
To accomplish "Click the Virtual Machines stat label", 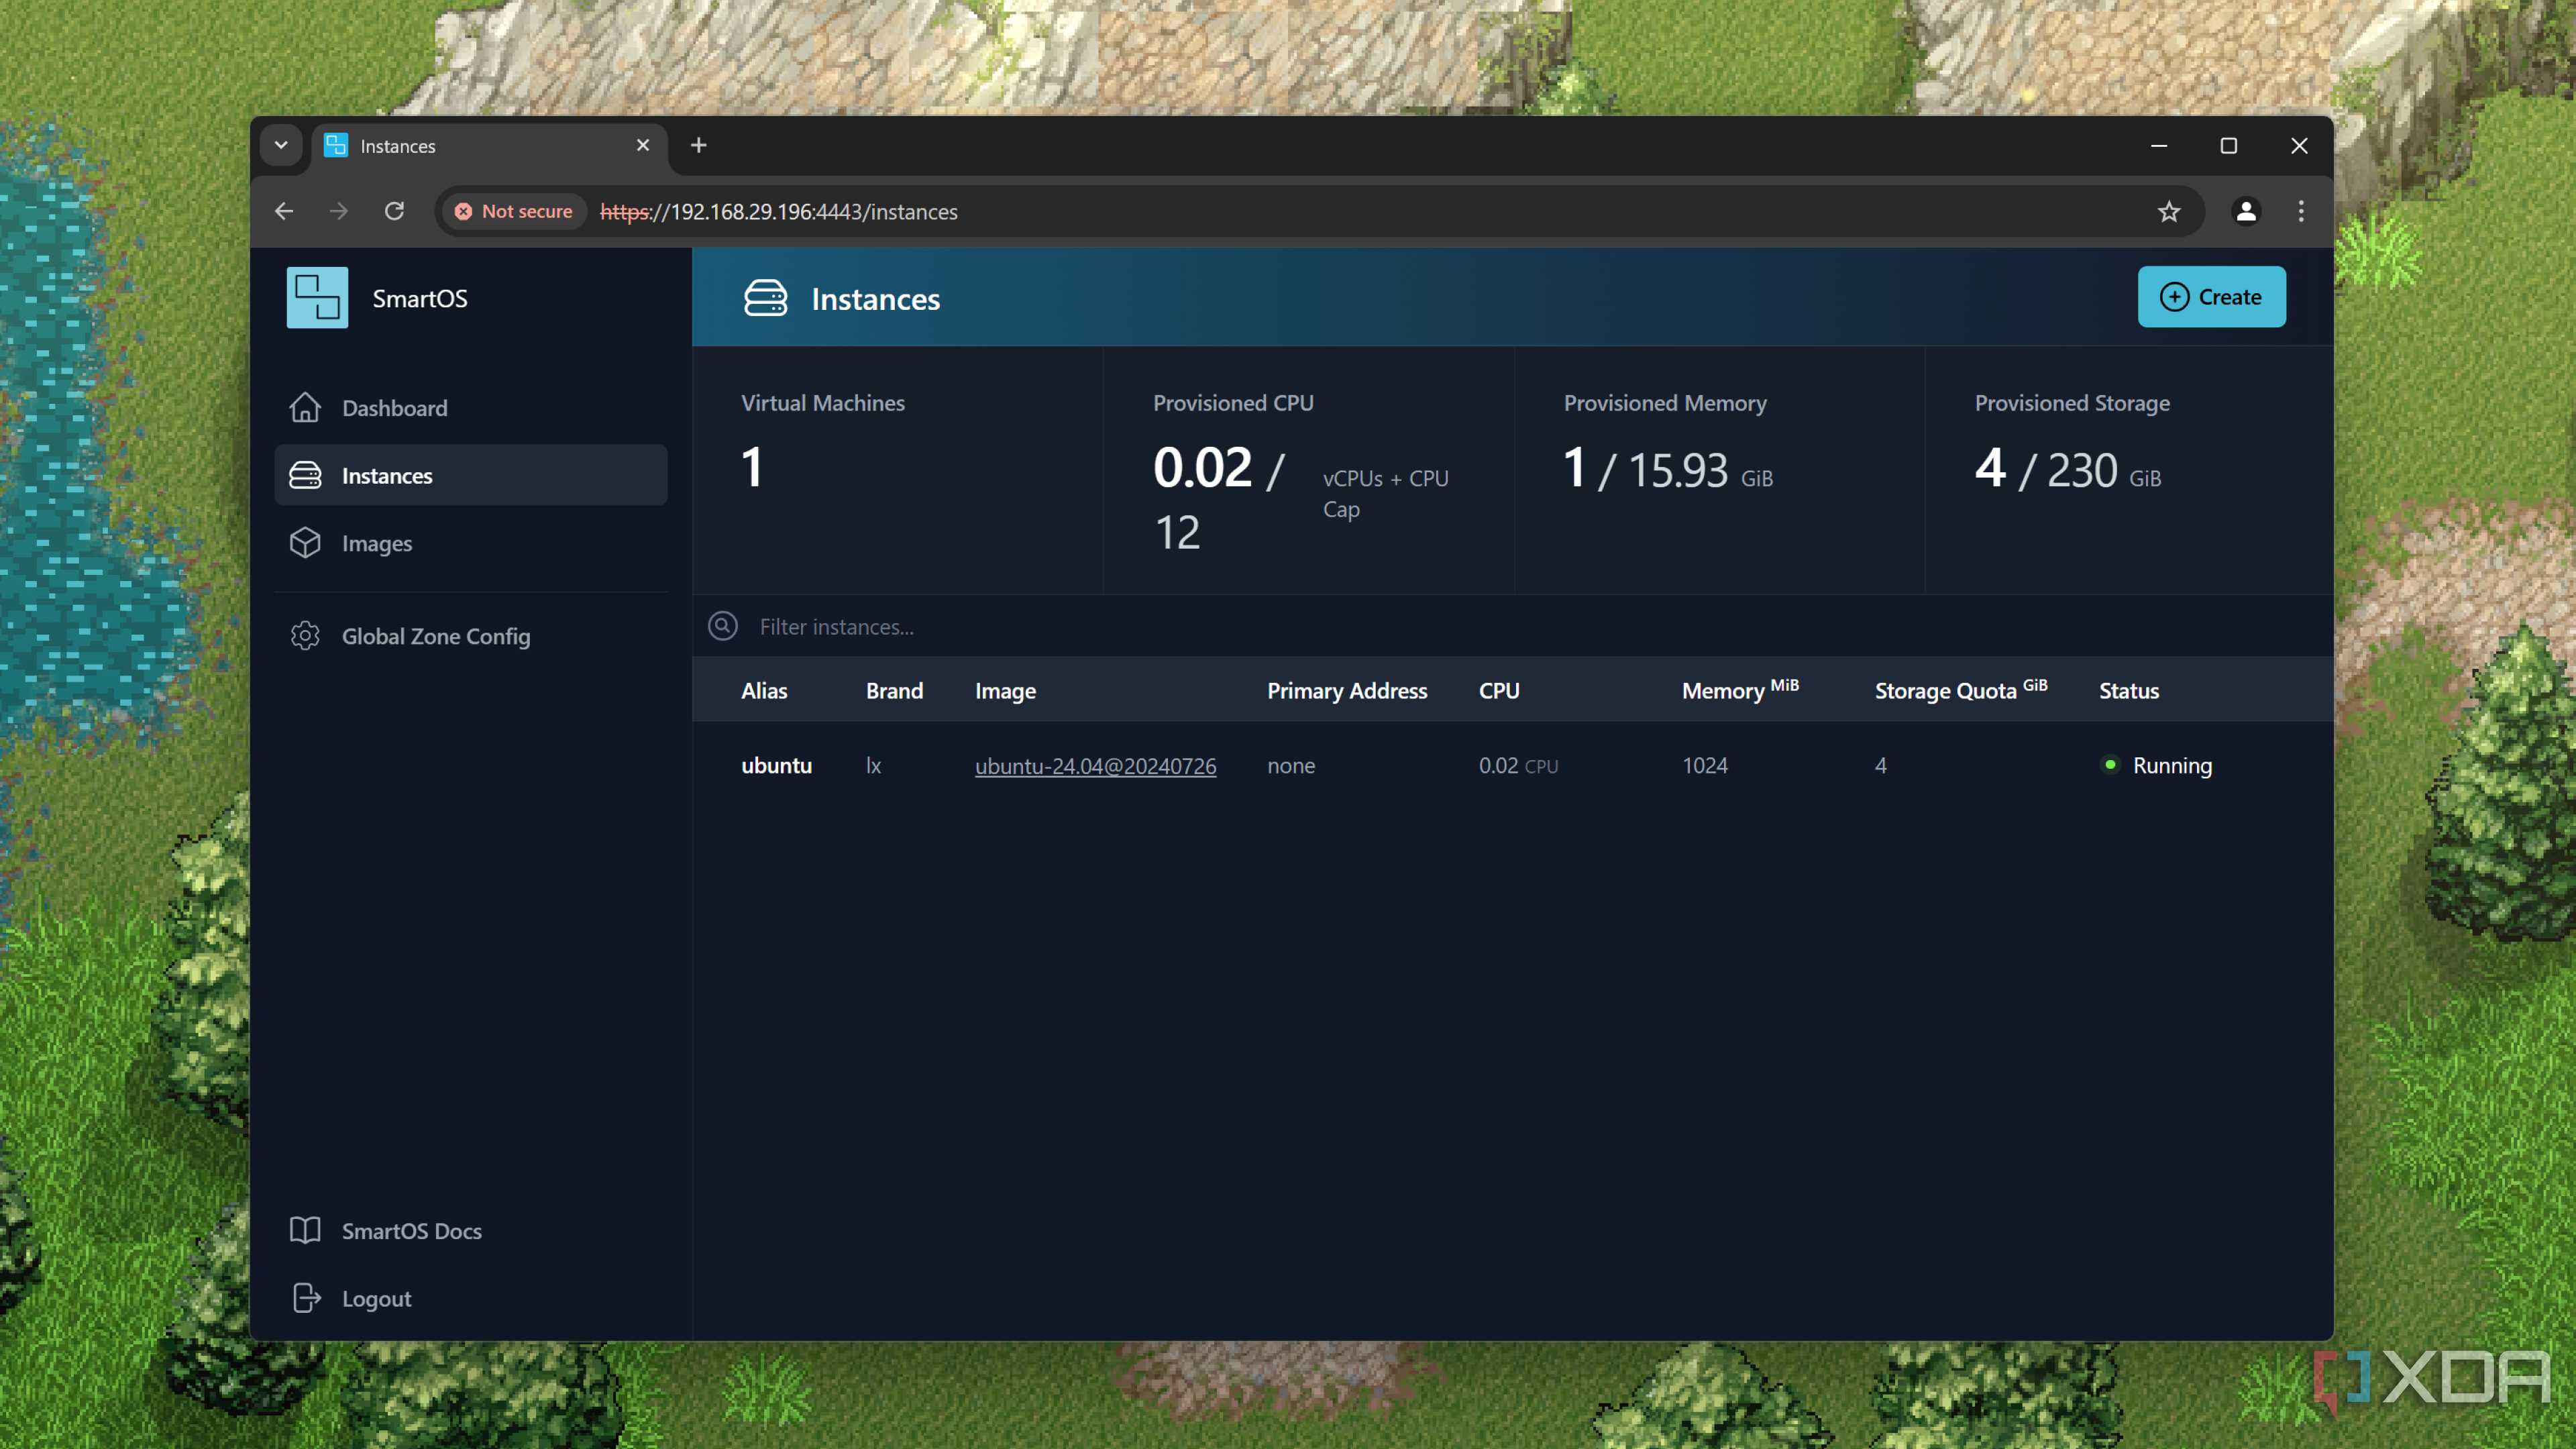I will point(822,403).
